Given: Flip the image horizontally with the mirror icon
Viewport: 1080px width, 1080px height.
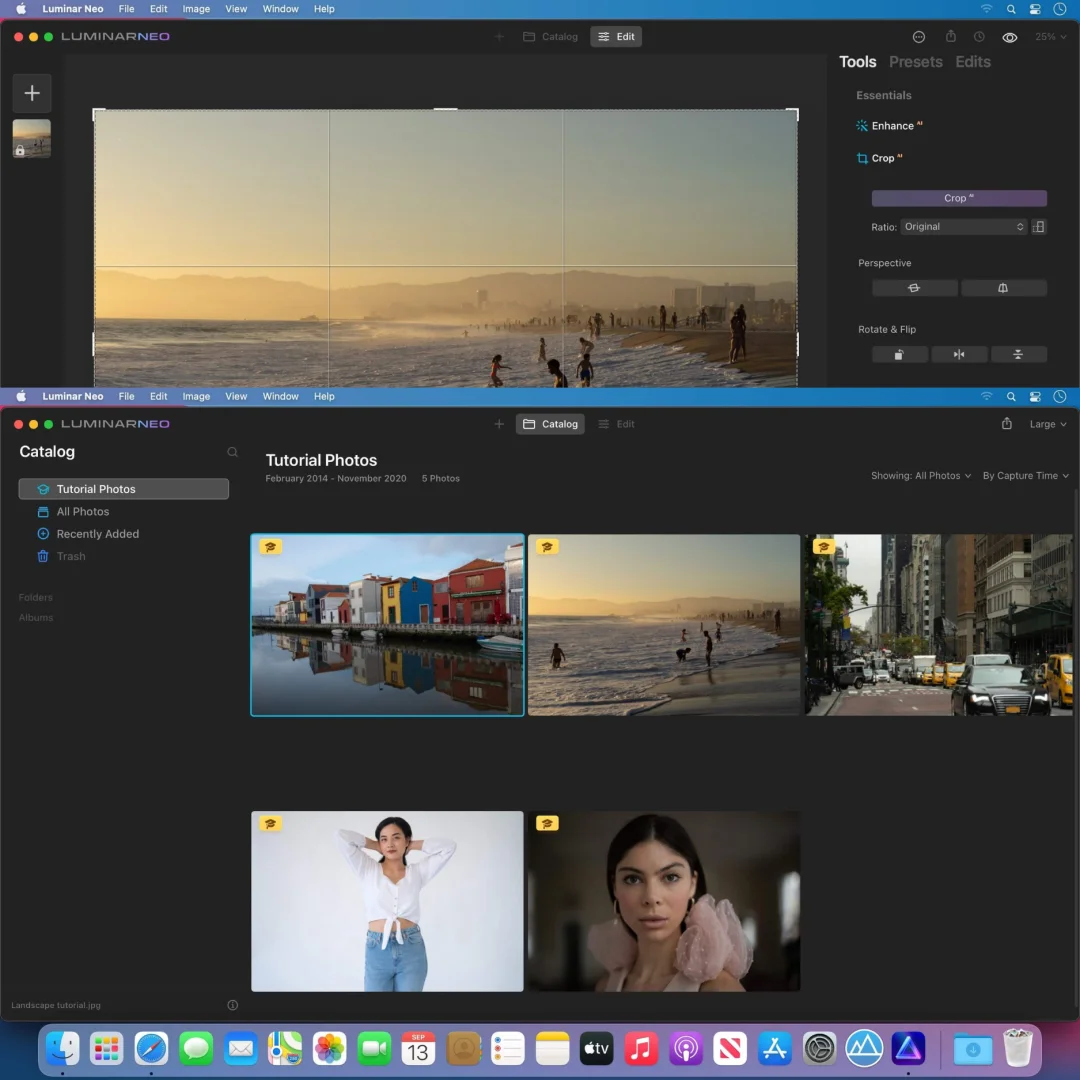Looking at the screenshot, I should 959,354.
